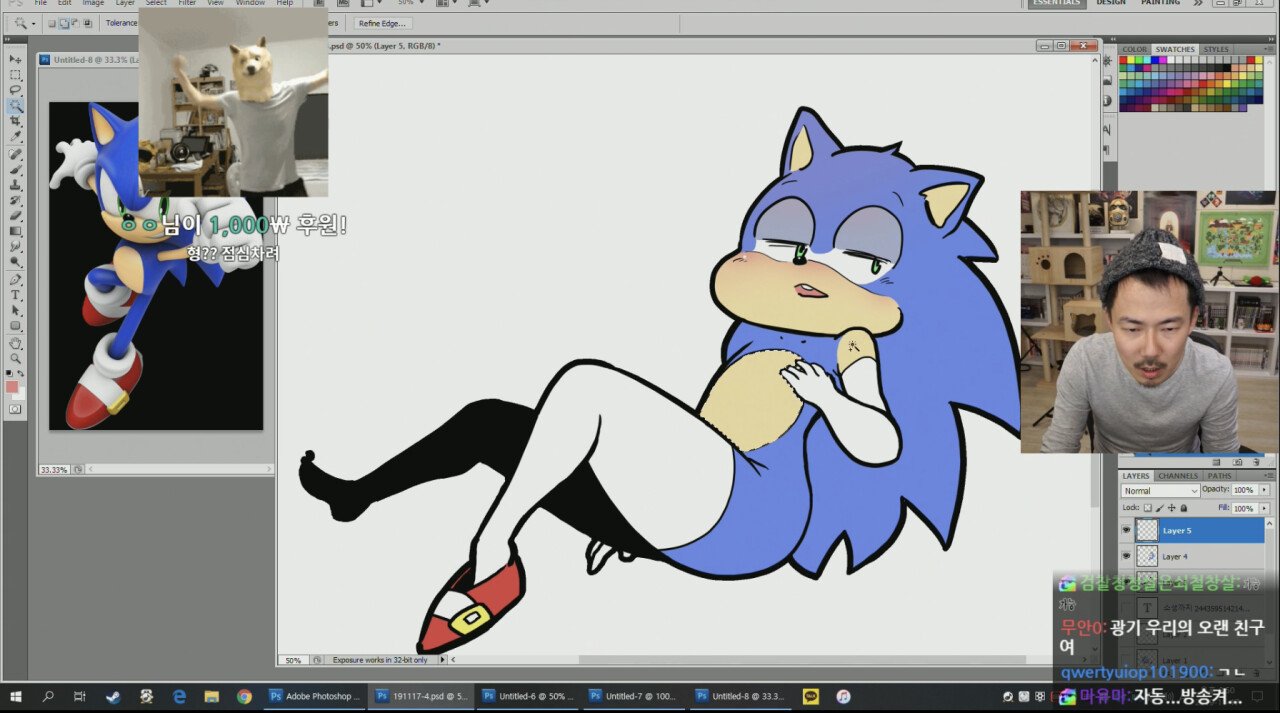Open the 191117-4.psd taskbar button
Screen dimensions: 1280x713
(421, 696)
